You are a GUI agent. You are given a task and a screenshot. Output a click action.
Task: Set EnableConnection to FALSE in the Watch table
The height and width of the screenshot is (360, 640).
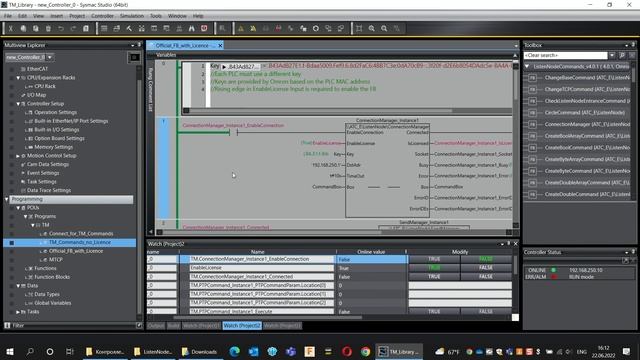click(486, 259)
